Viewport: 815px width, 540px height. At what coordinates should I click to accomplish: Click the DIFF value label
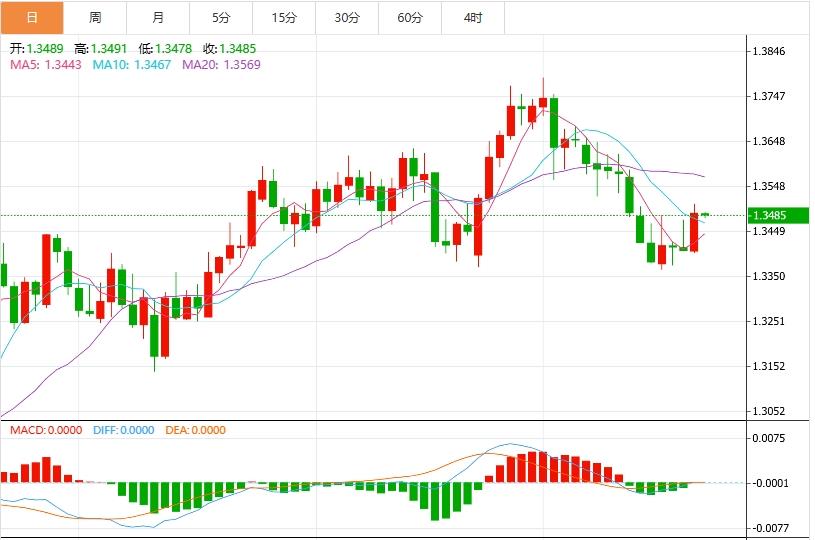(123, 430)
